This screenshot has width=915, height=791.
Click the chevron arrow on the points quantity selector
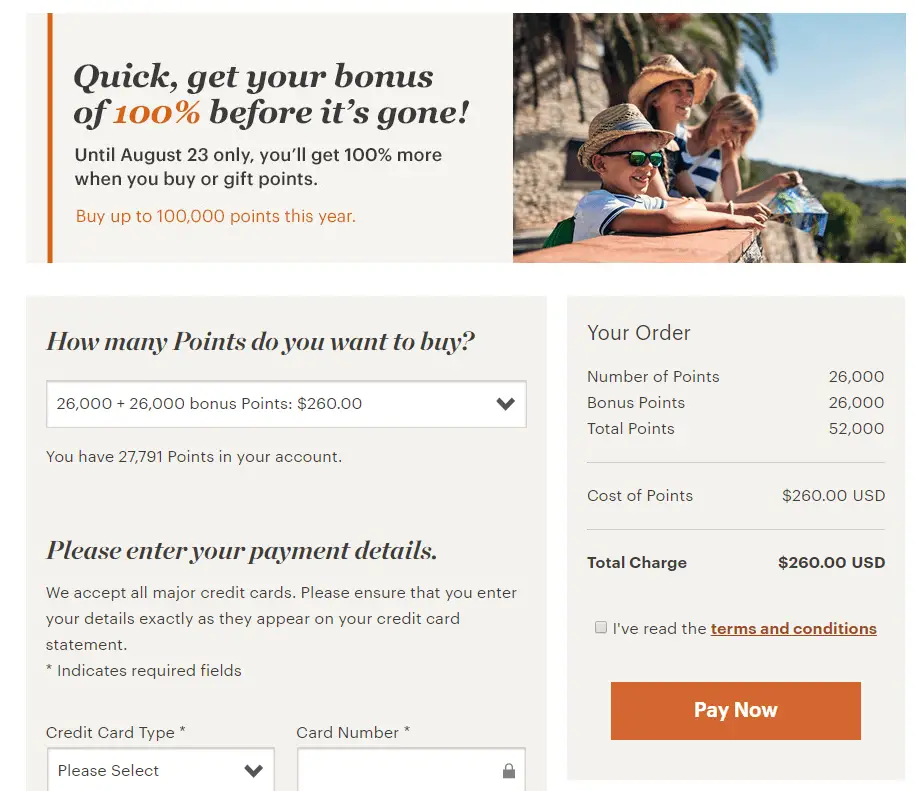tap(506, 404)
